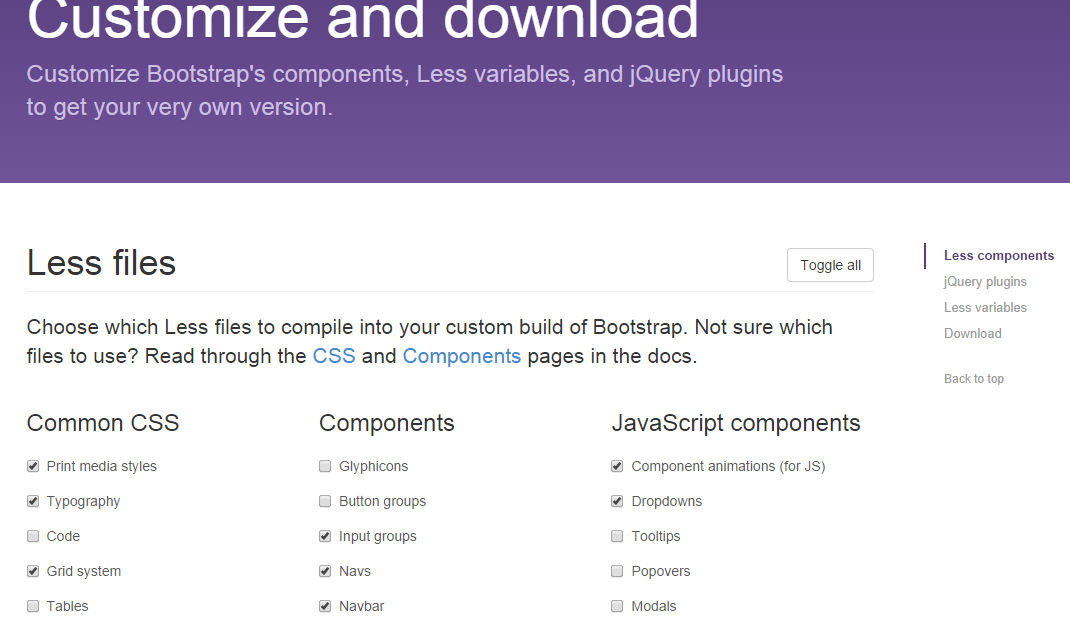Screen dimensions: 1070x626
Task: Disable the Navs checkbox
Action: [325, 571]
